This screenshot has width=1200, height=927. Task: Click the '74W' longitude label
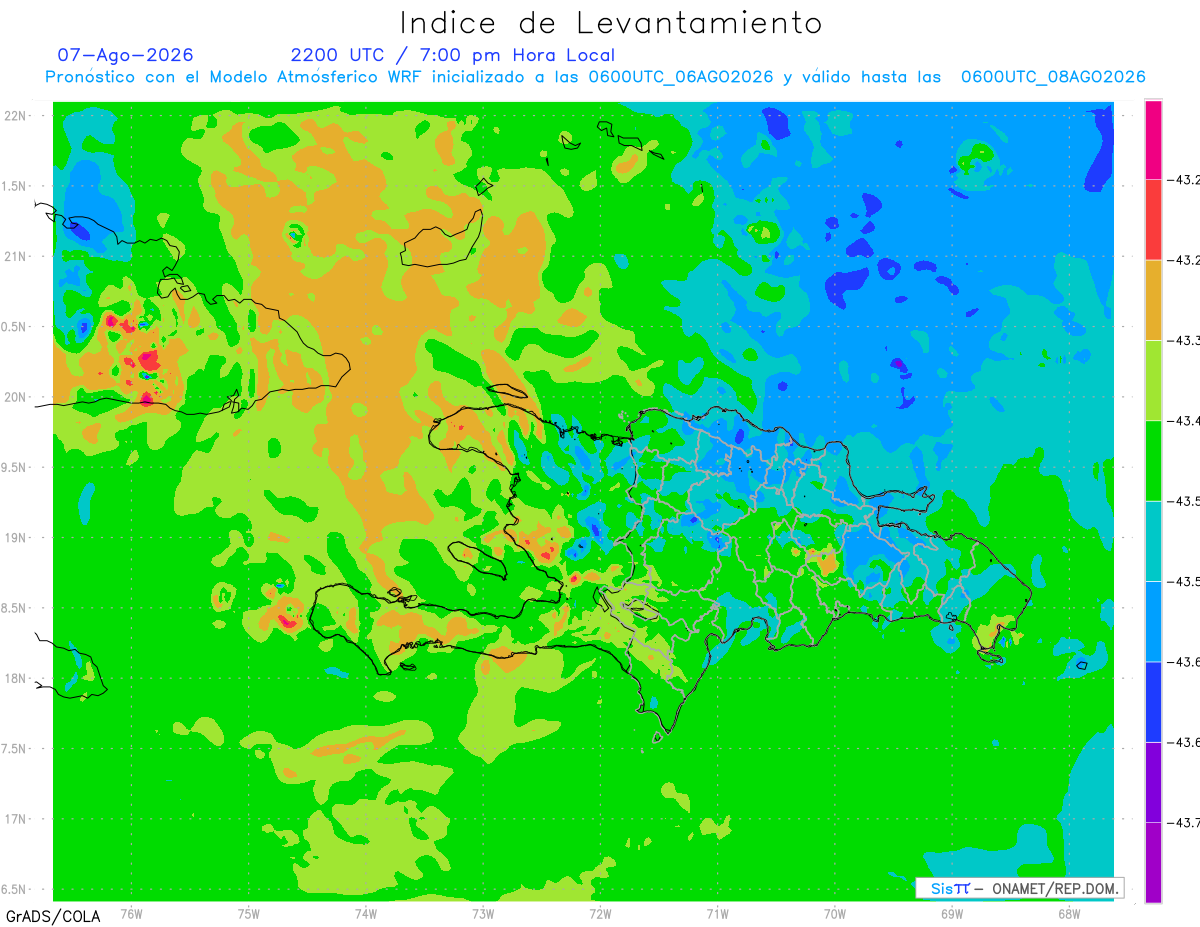pos(366,914)
